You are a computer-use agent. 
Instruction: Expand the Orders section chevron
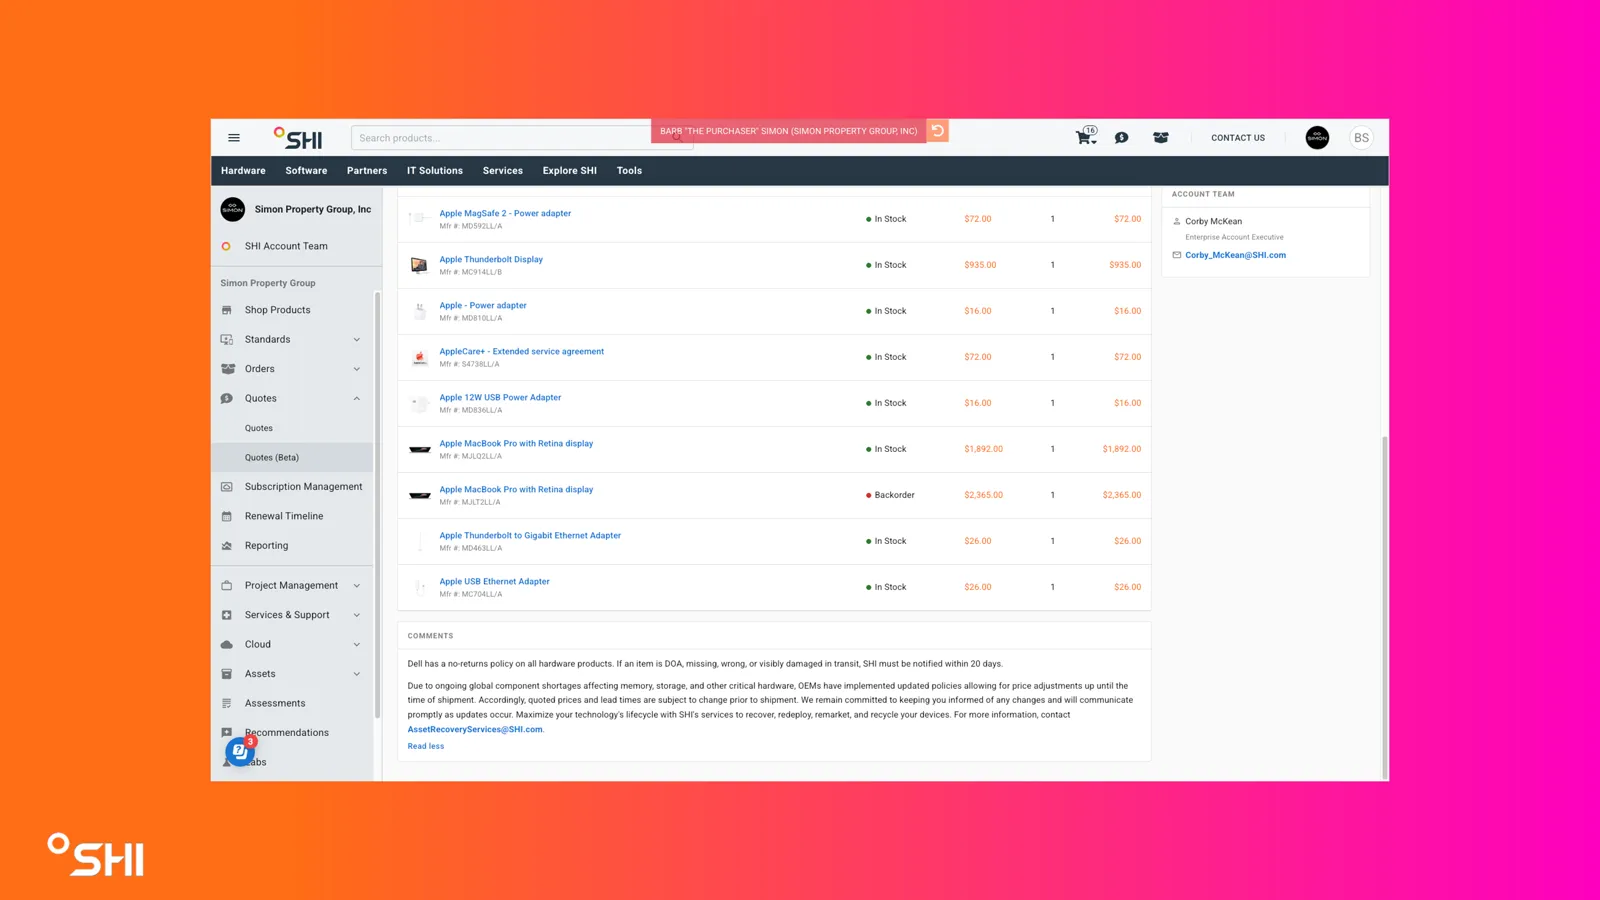[x=357, y=369]
